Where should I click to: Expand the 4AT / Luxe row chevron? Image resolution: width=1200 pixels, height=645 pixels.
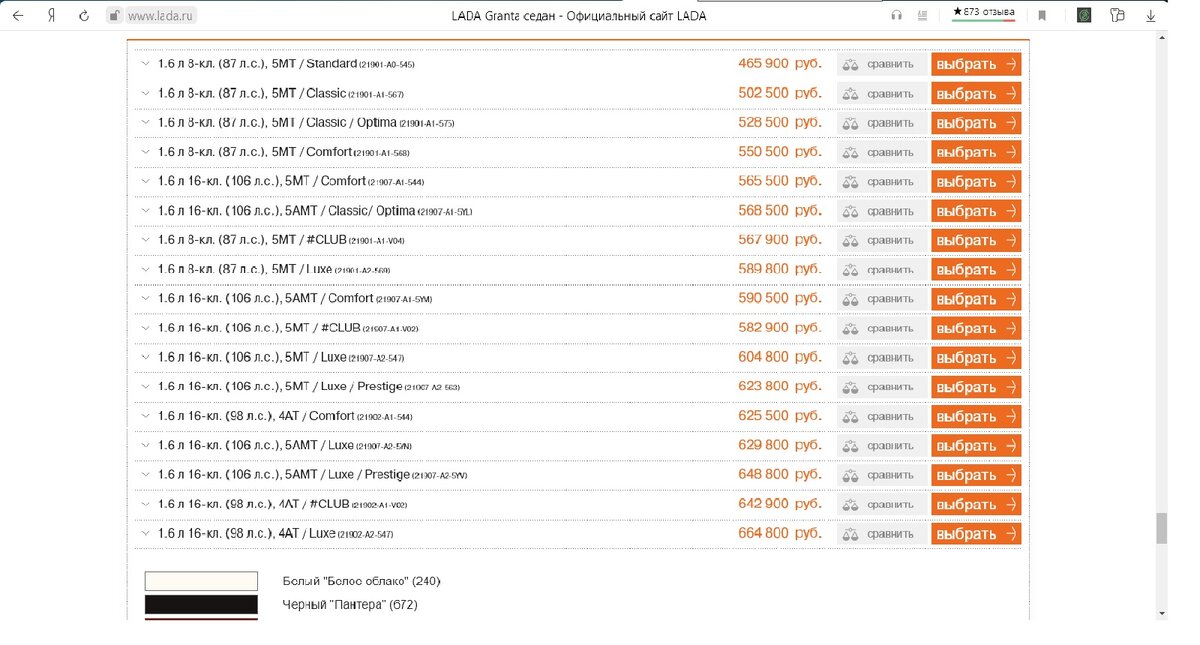[145, 534]
